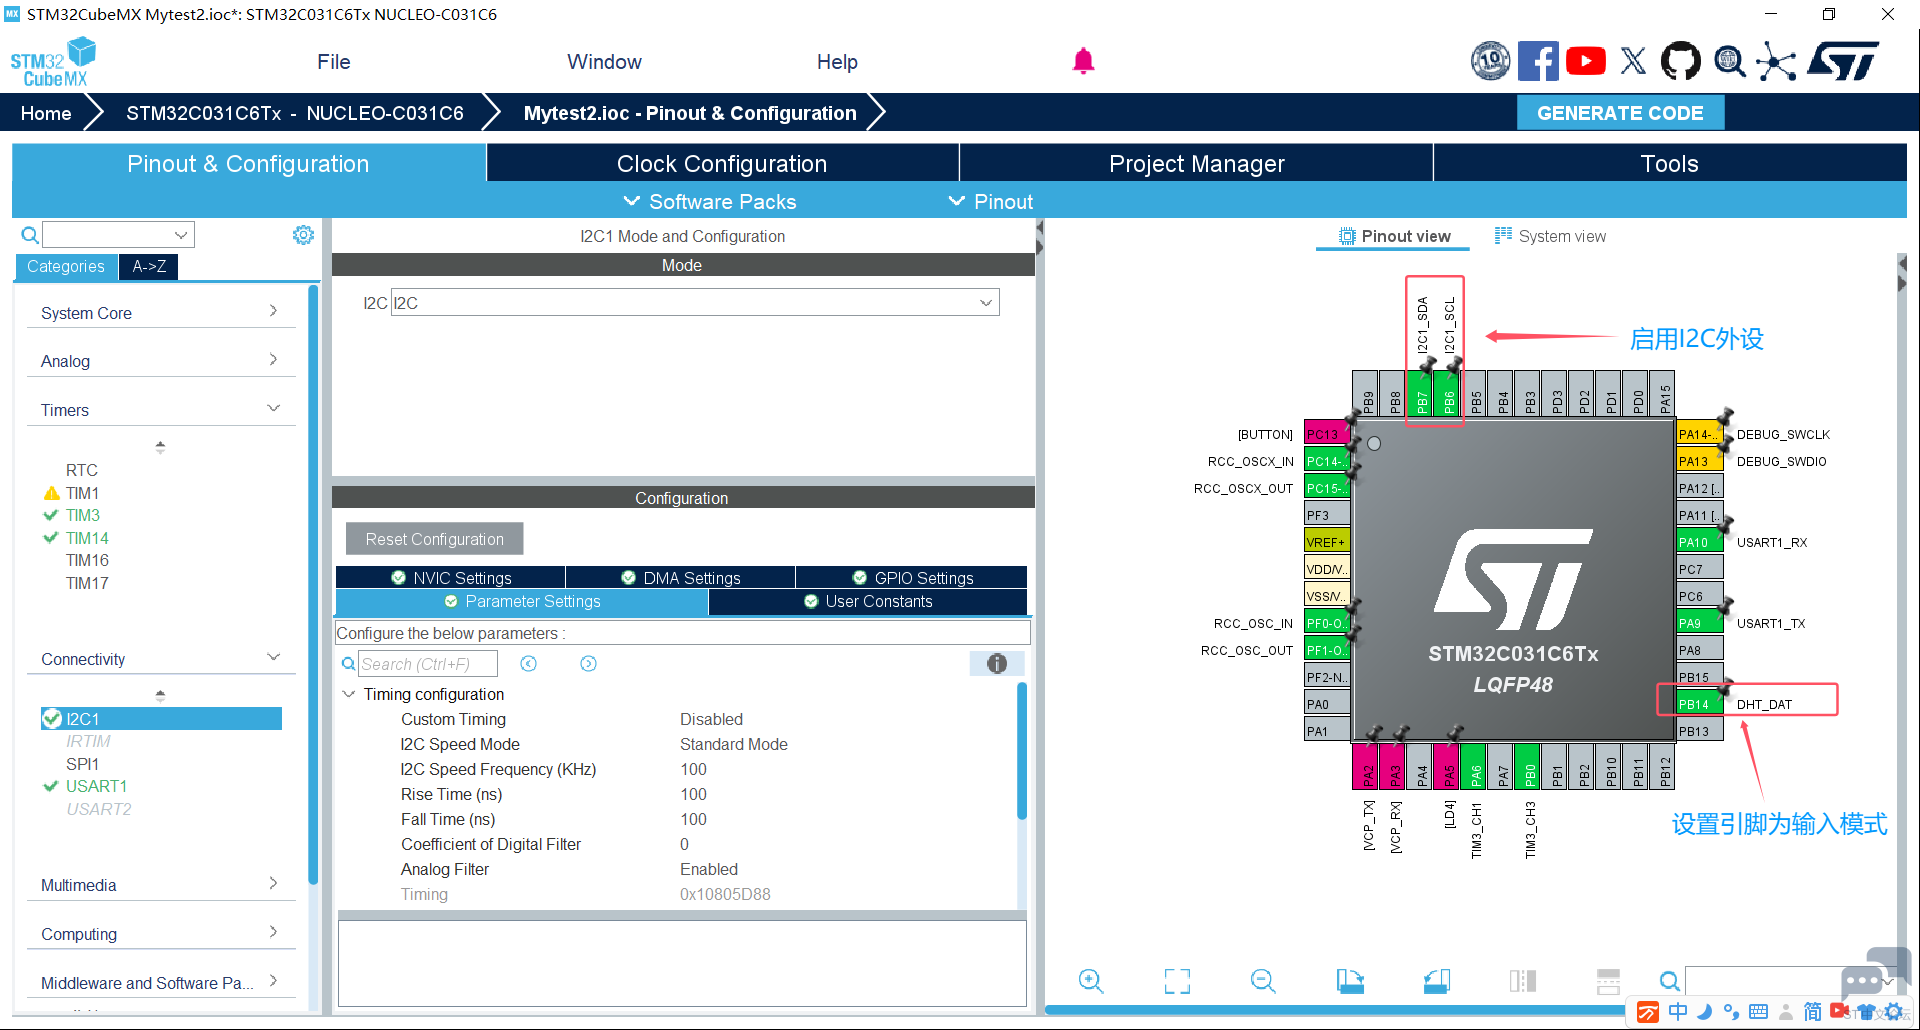Click the I2C Speed Mode value Standard Mode
Viewport: 1920px width, 1030px height.
click(734, 744)
